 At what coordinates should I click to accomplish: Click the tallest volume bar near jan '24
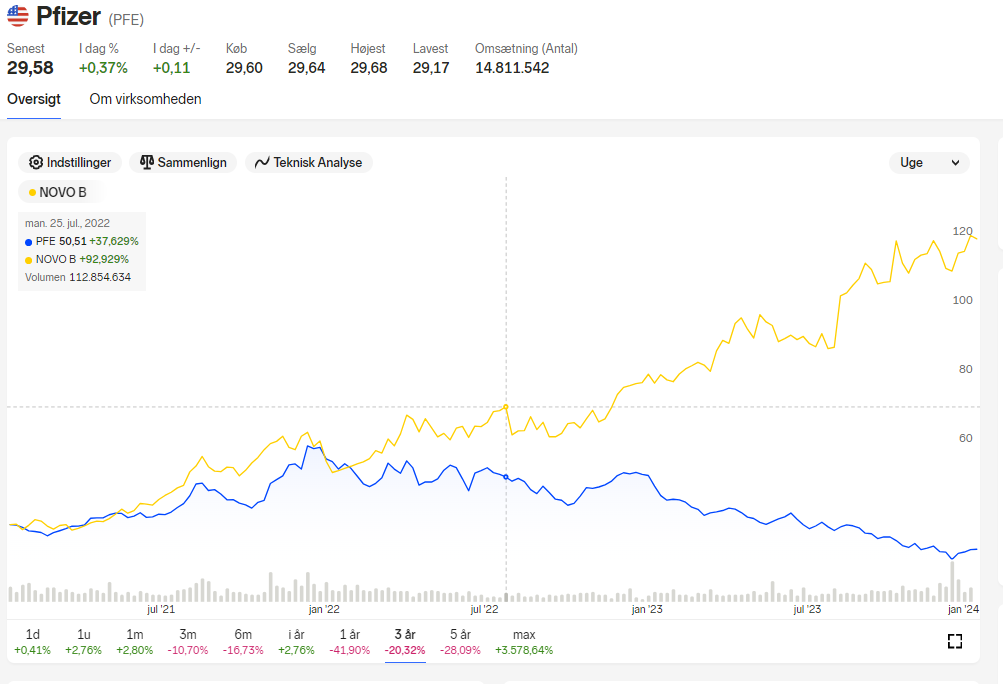952,582
